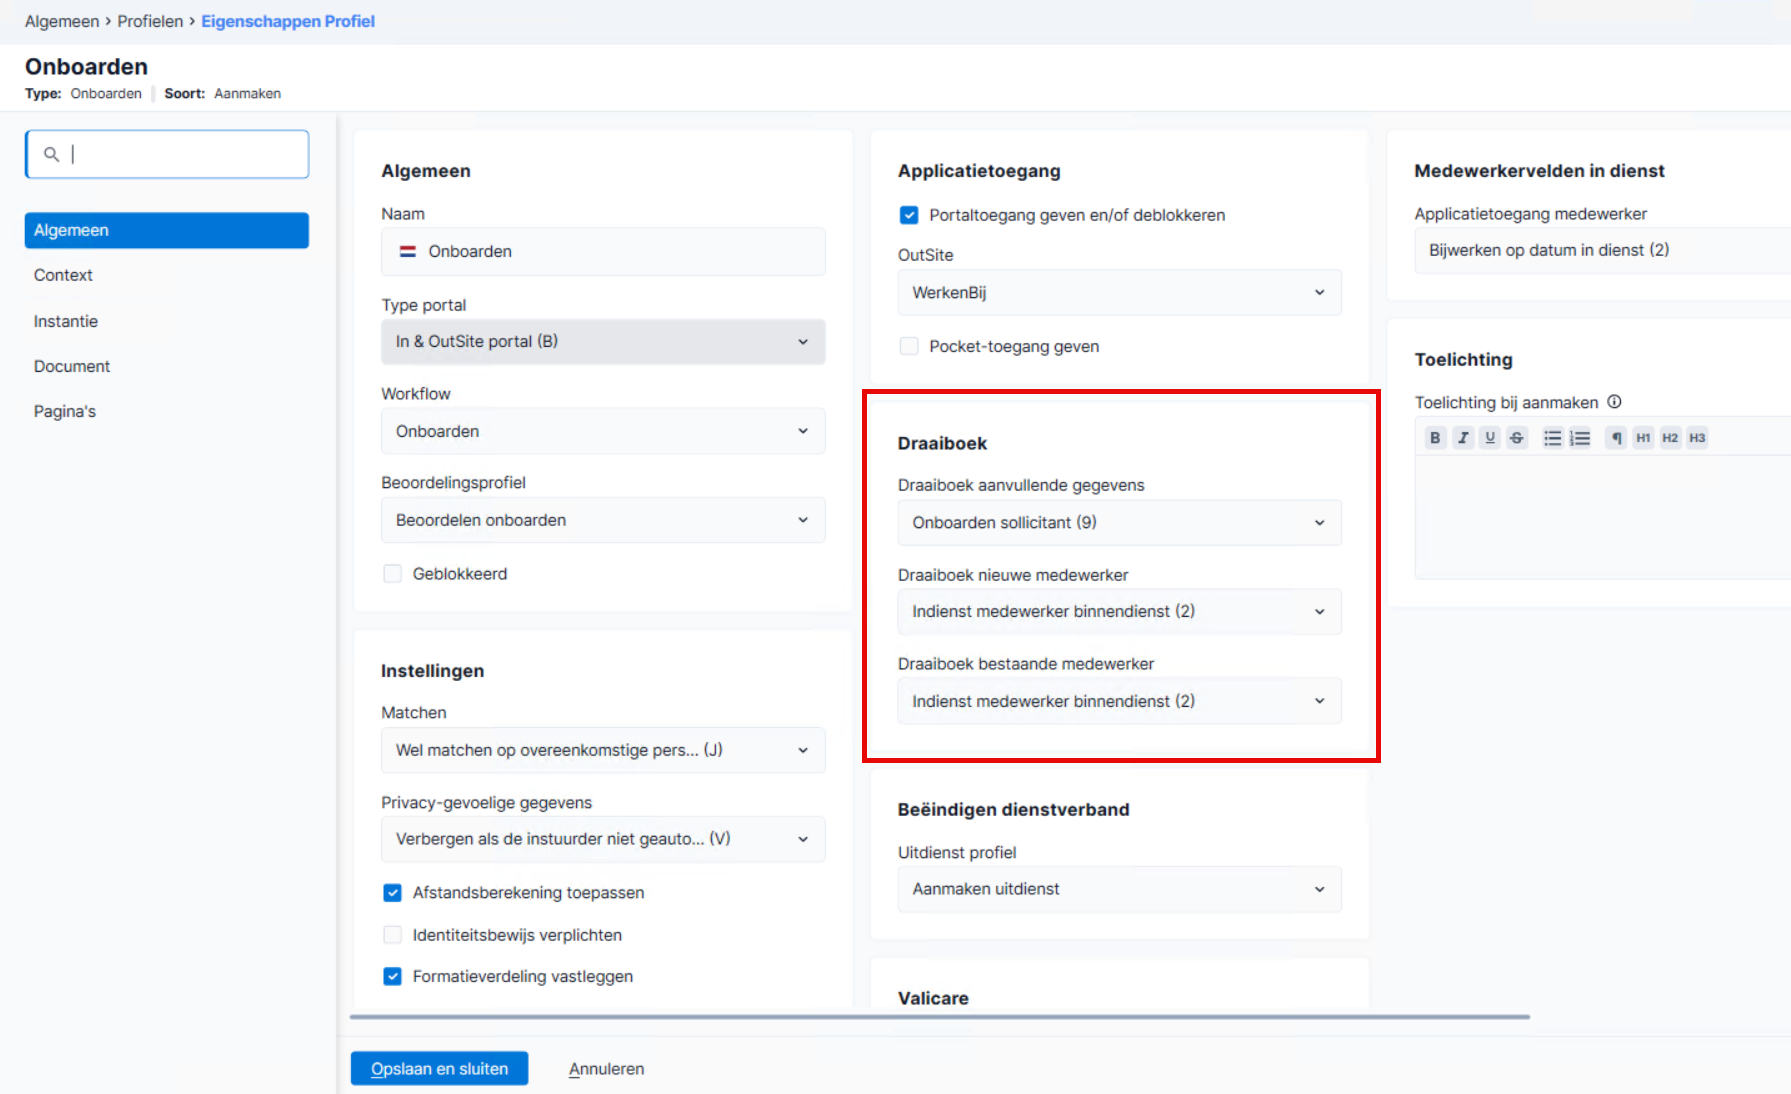Open the OutSite dropdown showing WerkenBij
The height and width of the screenshot is (1094, 1791).
1119,292
